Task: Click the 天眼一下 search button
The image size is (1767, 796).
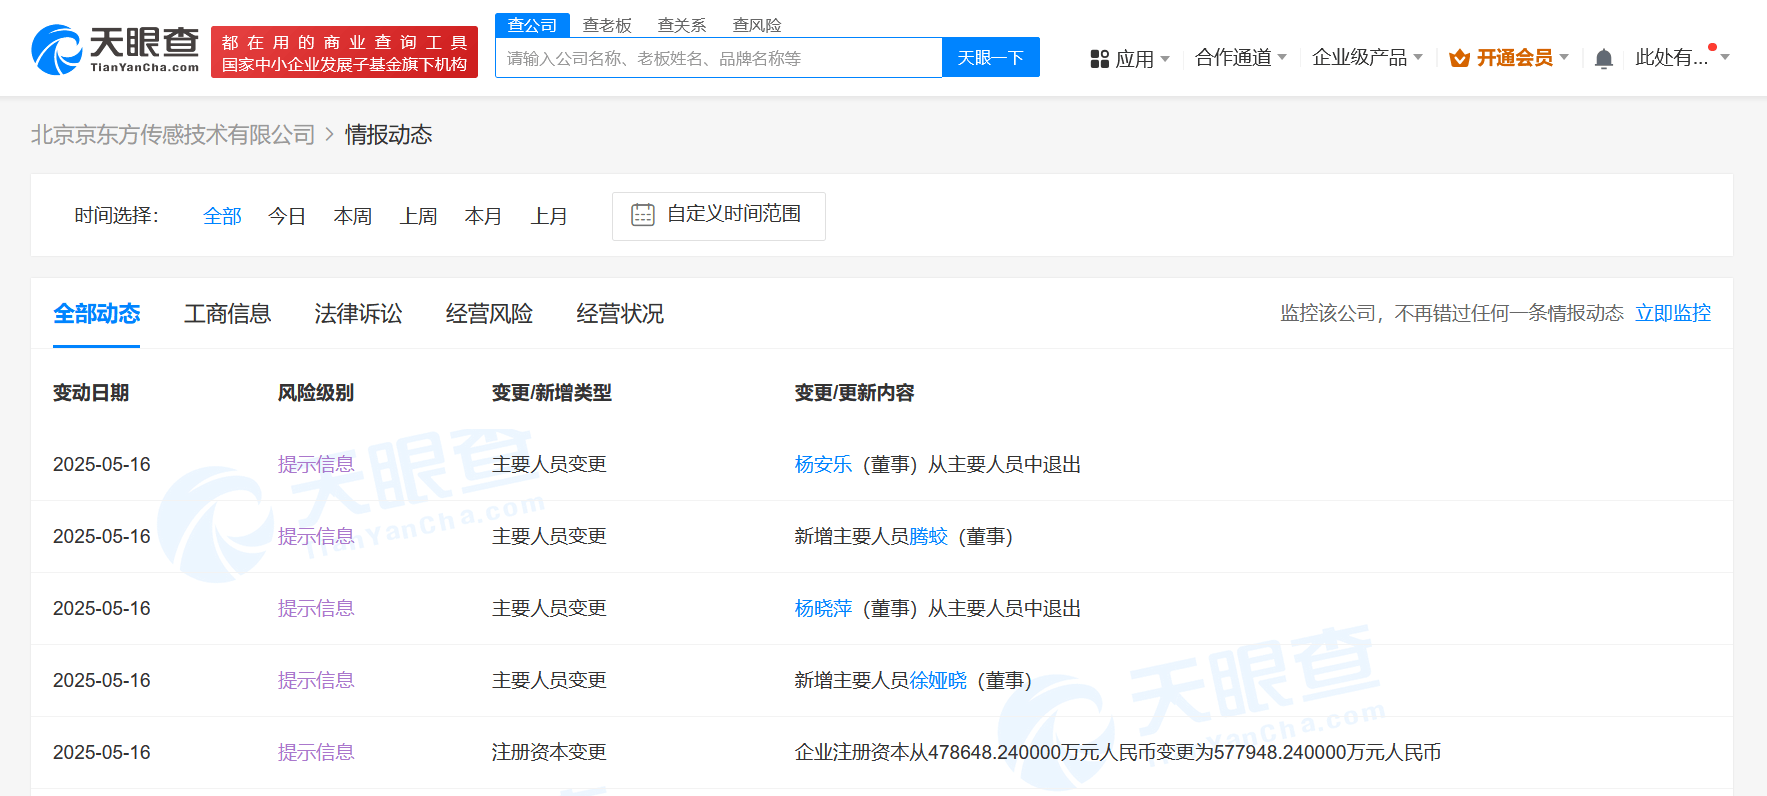Action: 991,57
